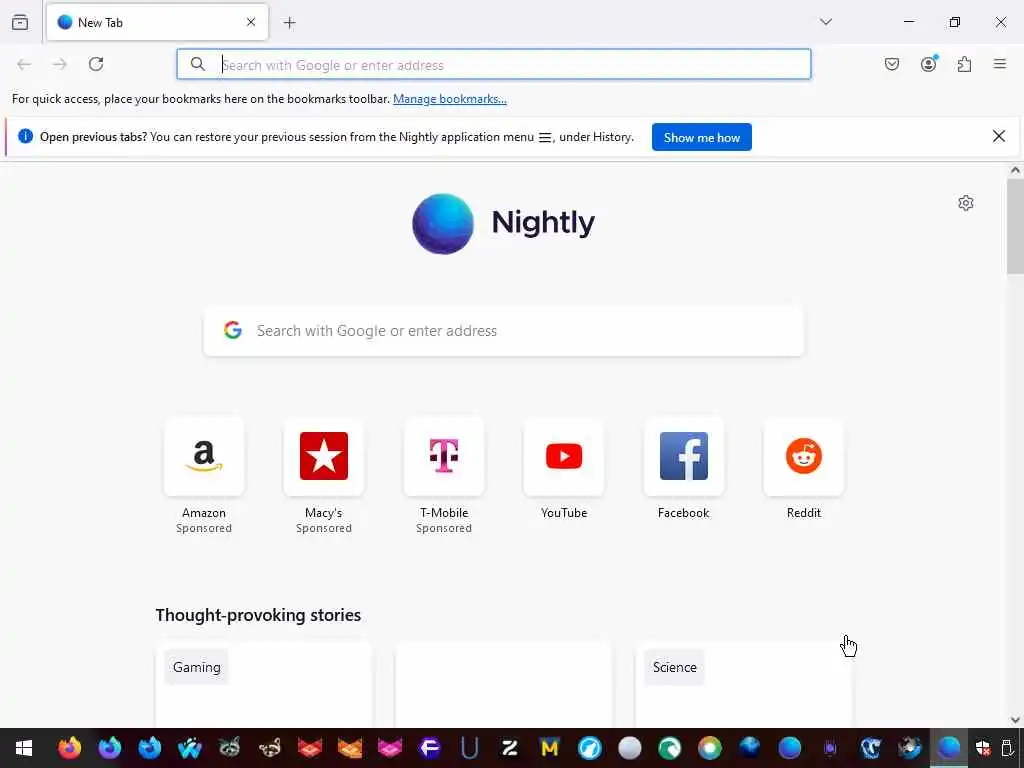The width and height of the screenshot is (1024, 768).
Task: Click the Thought-provoking stories heading
Action: pyautogui.click(x=258, y=615)
